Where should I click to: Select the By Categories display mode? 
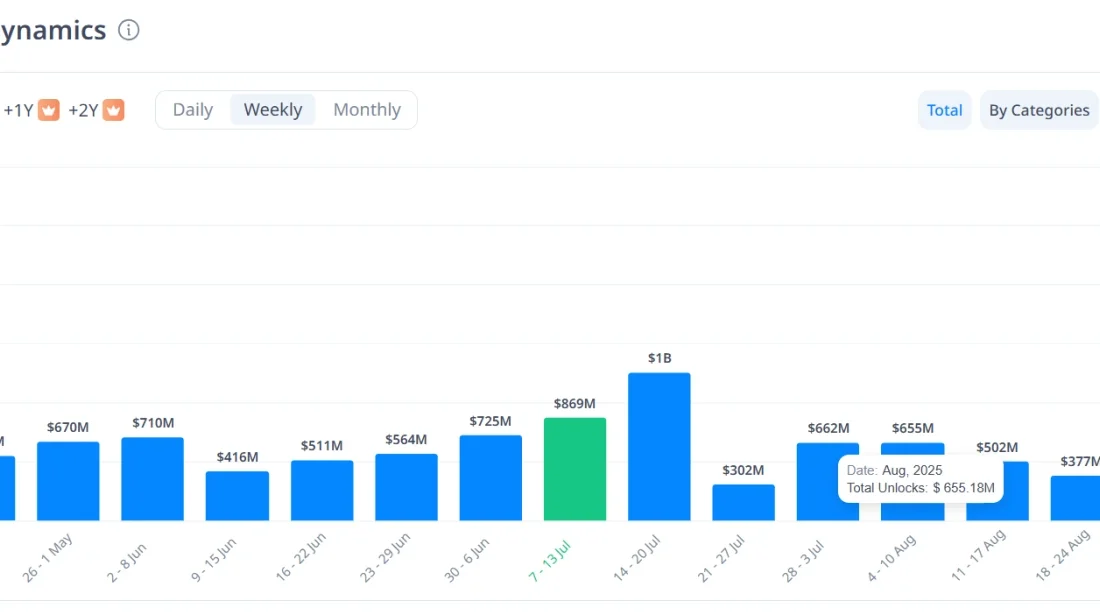pyautogui.click(x=1039, y=110)
